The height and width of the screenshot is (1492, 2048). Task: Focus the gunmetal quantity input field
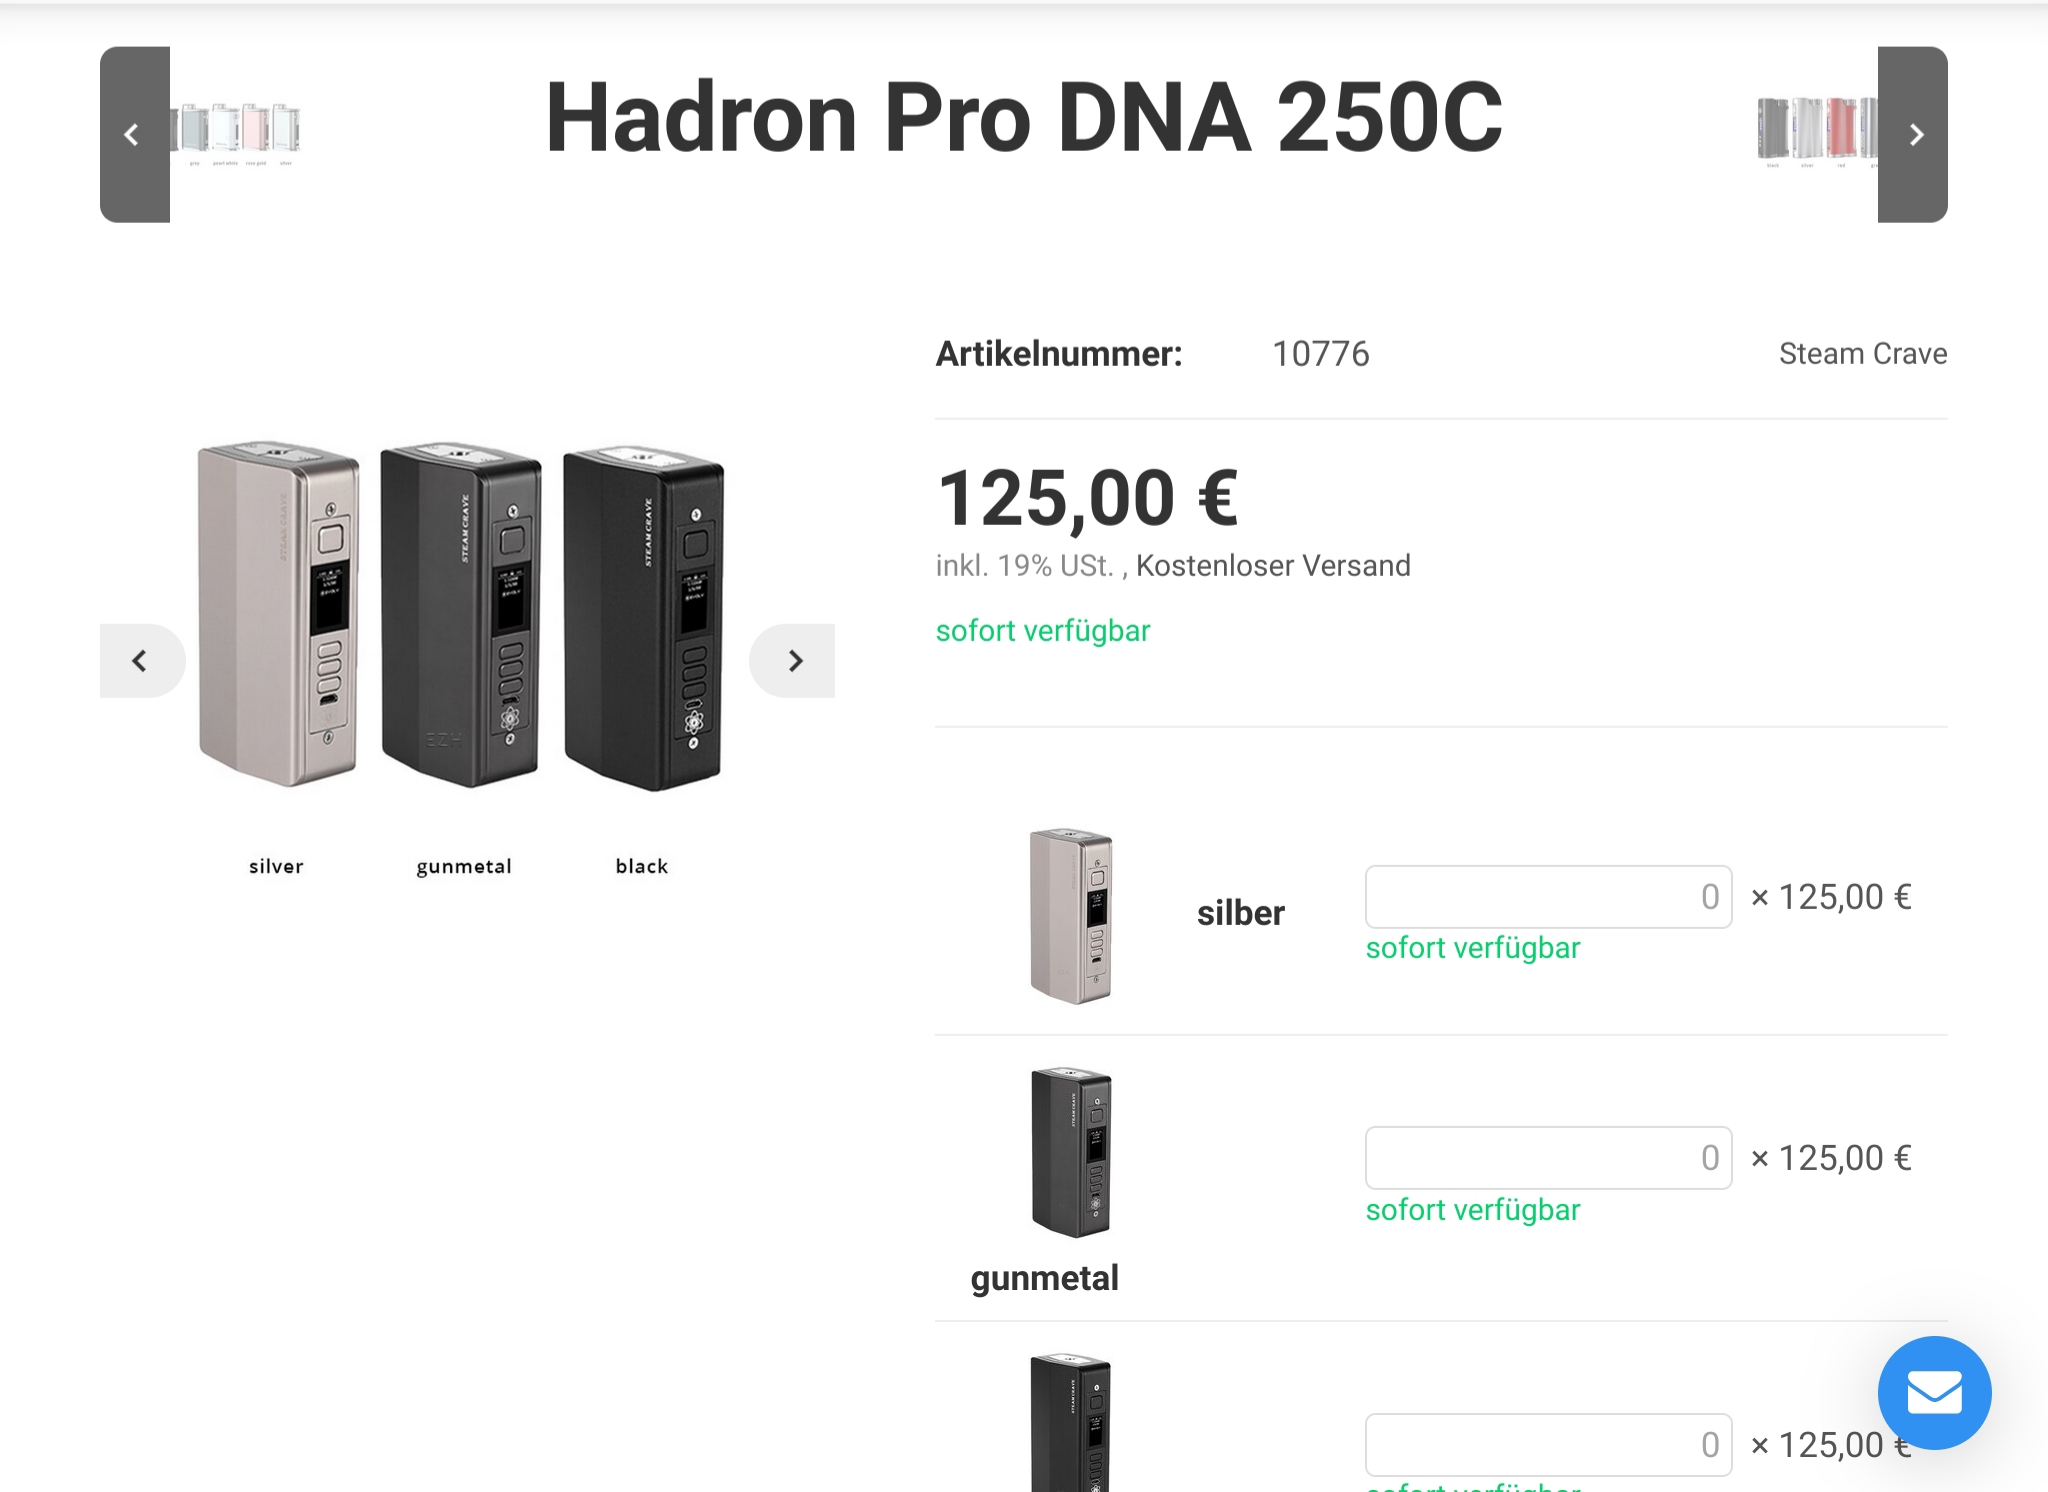pyautogui.click(x=1547, y=1158)
